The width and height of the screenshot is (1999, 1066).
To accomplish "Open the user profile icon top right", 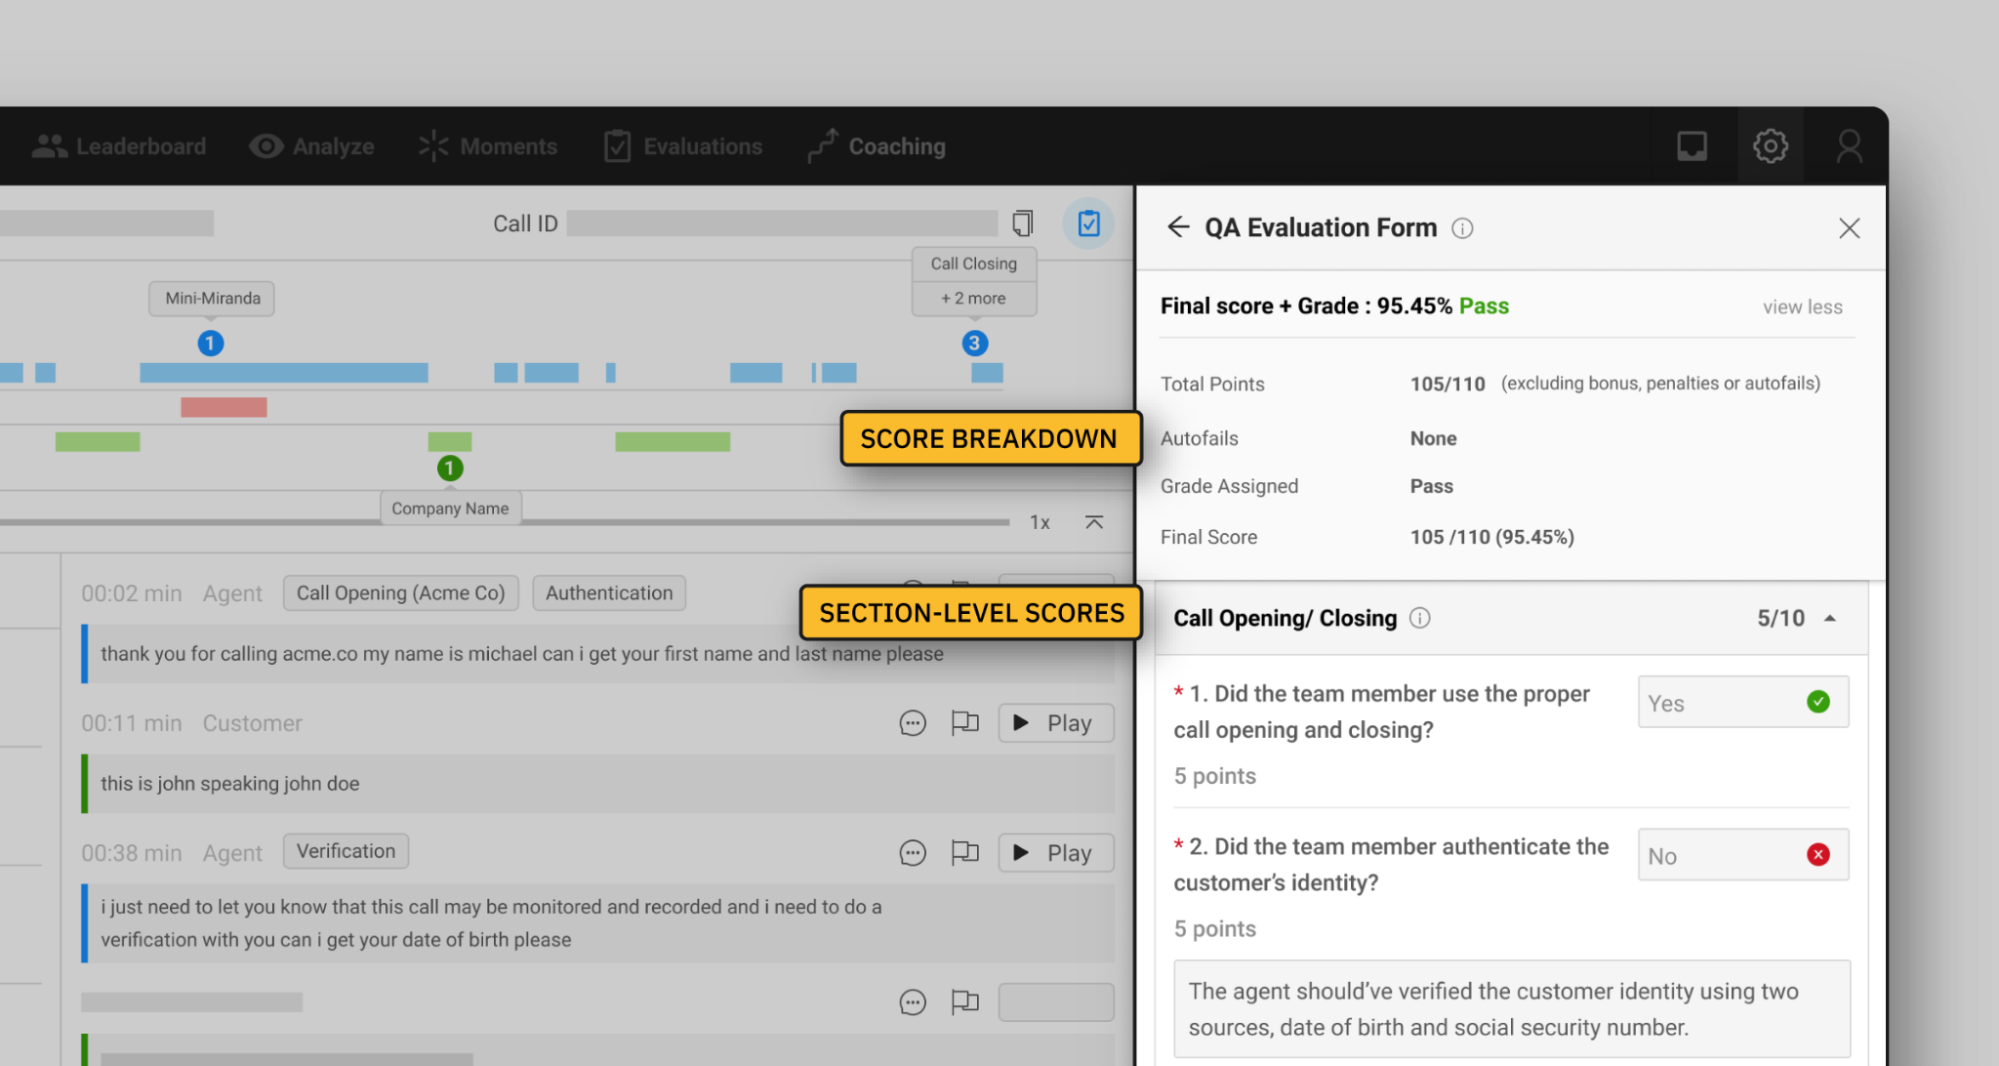I will (1848, 146).
